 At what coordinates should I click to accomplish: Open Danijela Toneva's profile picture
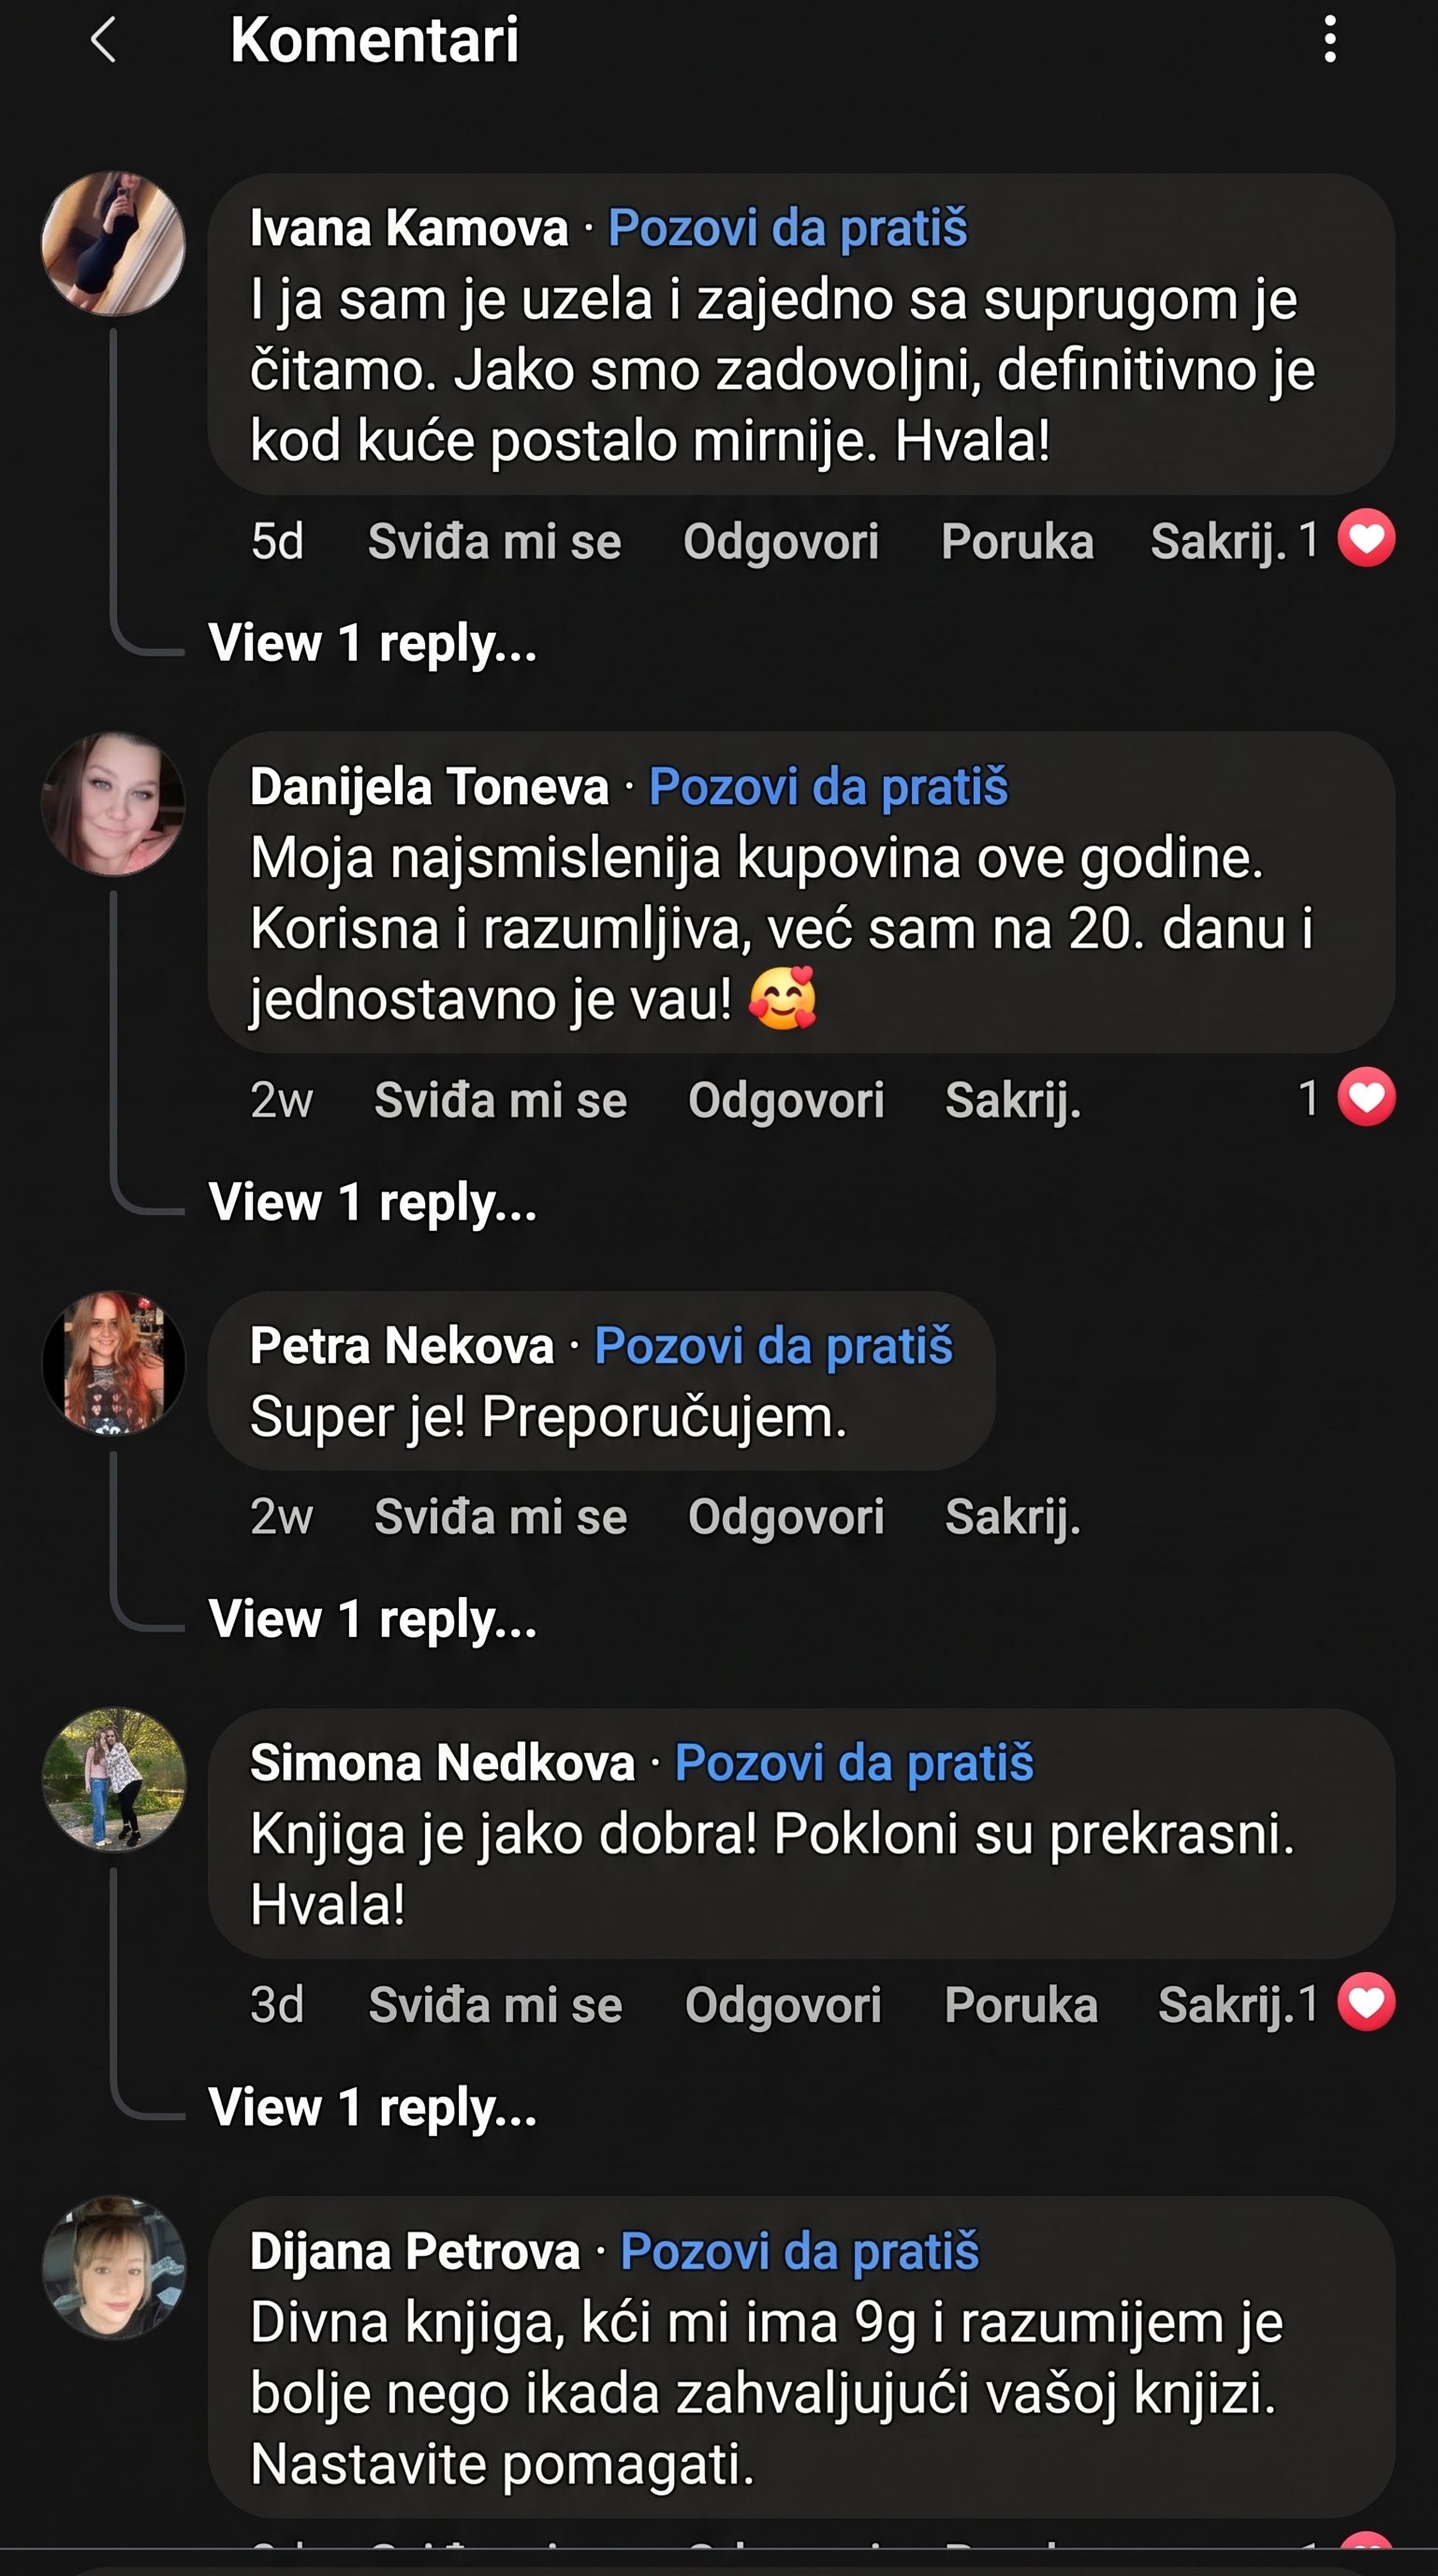click(x=113, y=803)
